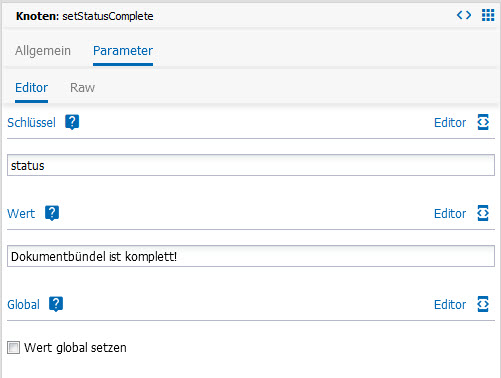Click editor icon beside Global row
Viewport: 501px width, 378px height.
pyautogui.click(x=483, y=304)
